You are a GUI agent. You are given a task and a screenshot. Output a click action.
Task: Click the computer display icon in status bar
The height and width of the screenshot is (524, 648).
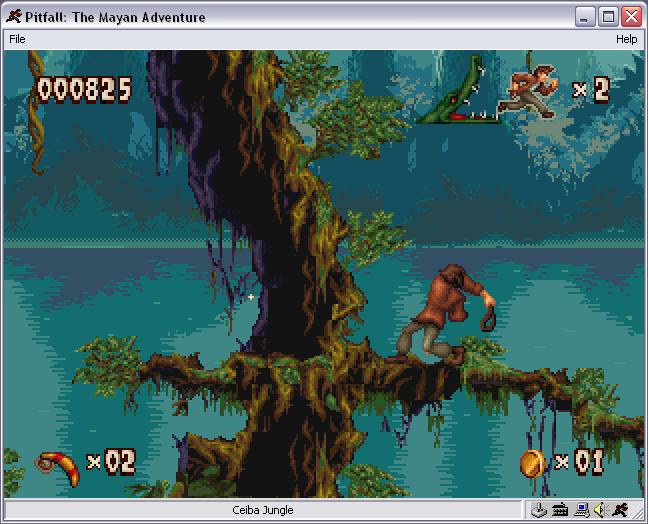[x=582, y=510]
